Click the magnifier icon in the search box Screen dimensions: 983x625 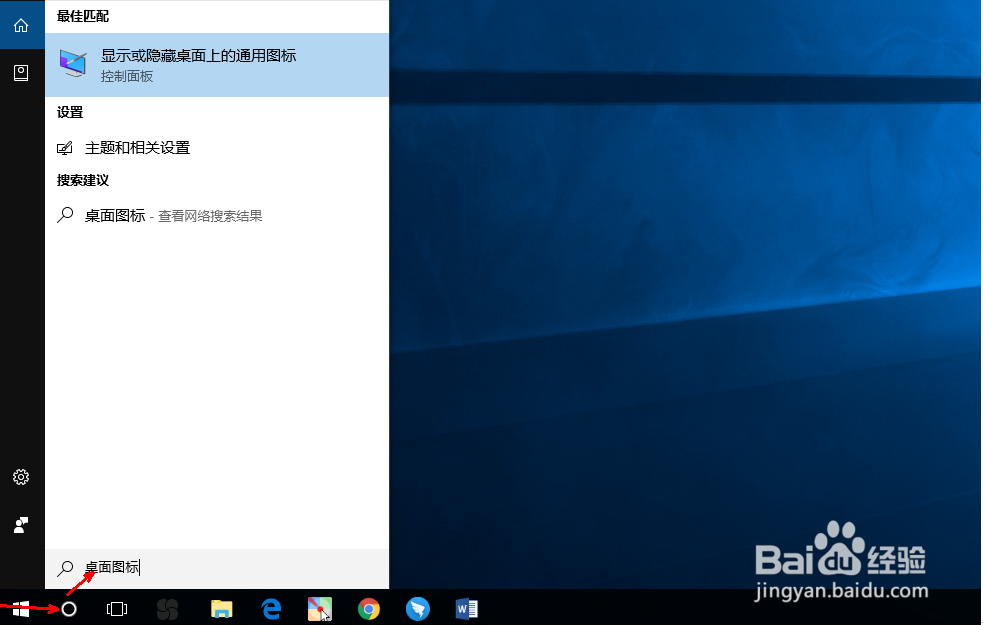pyautogui.click(x=65, y=568)
